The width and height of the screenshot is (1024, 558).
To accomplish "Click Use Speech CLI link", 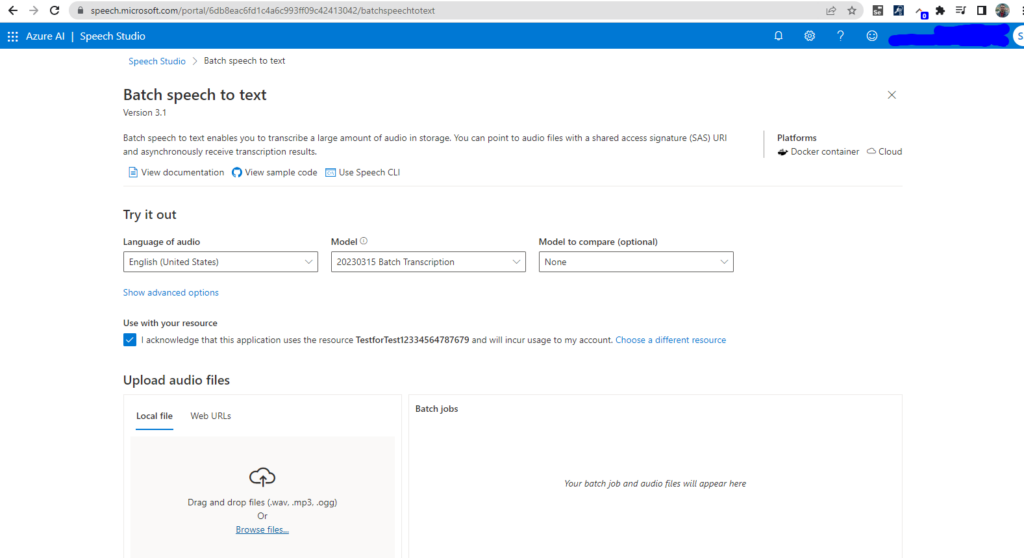I will coord(362,172).
